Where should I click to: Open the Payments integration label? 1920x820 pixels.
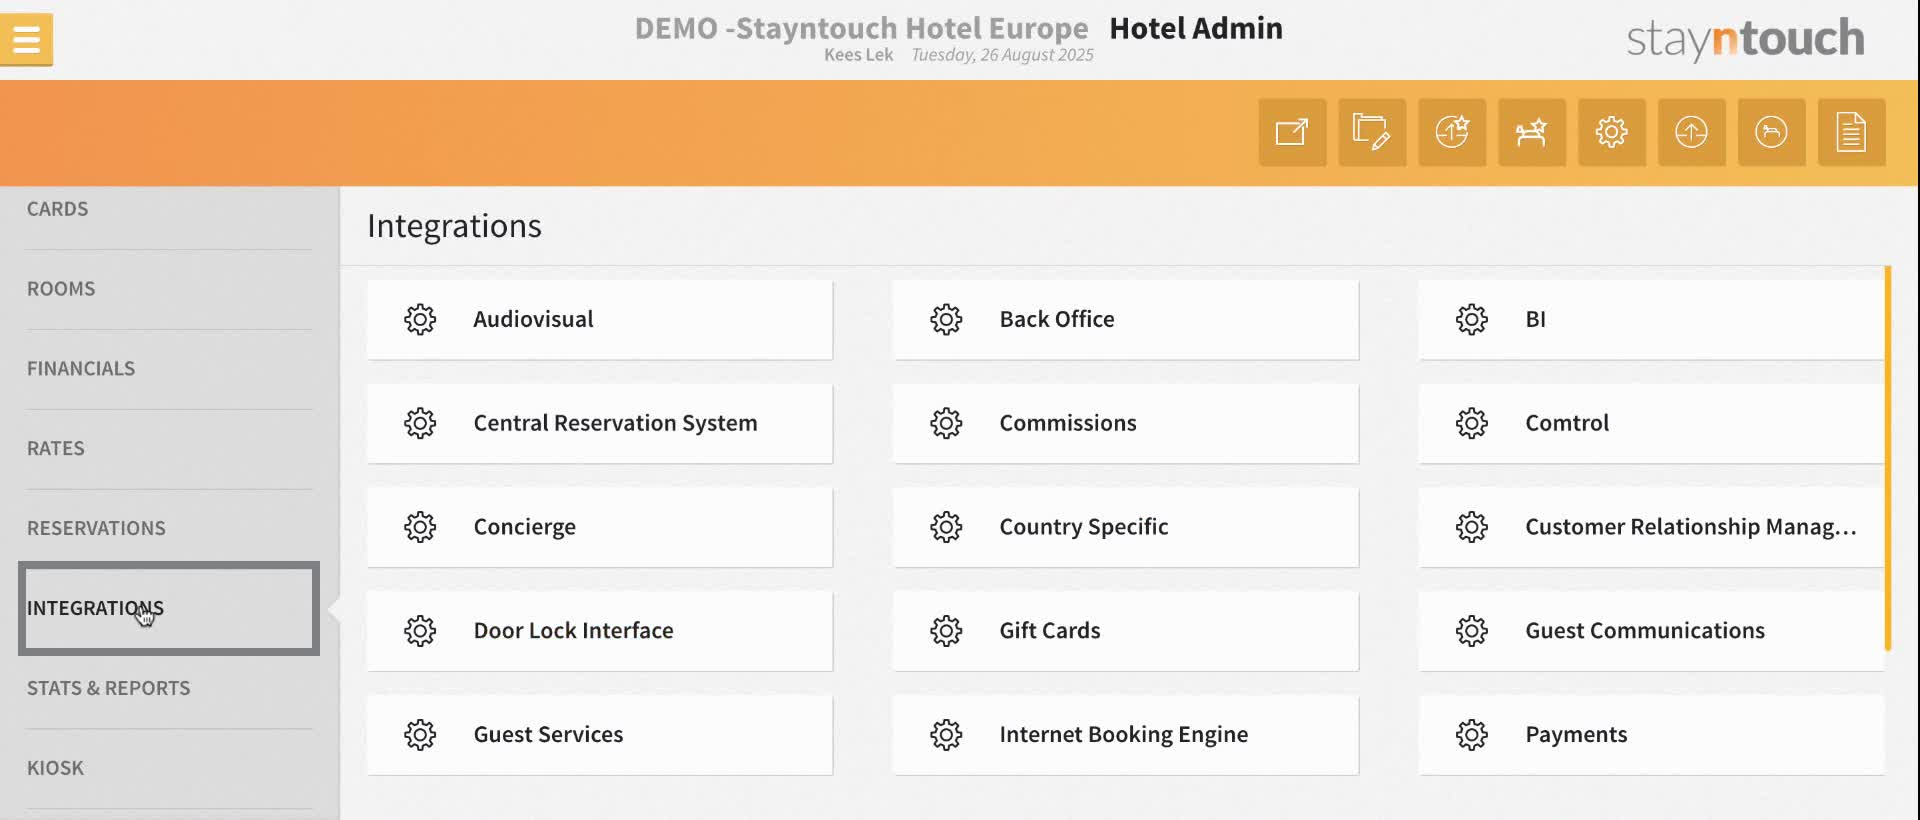click(x=1576, y=735)
